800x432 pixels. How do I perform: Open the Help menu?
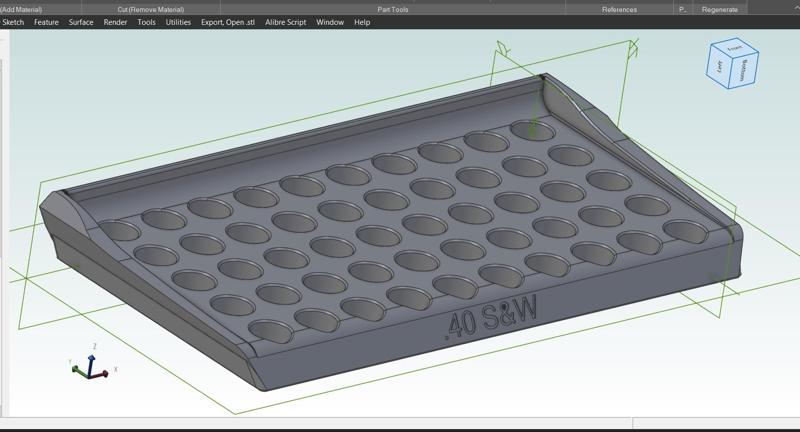click(x=362, y=22)
